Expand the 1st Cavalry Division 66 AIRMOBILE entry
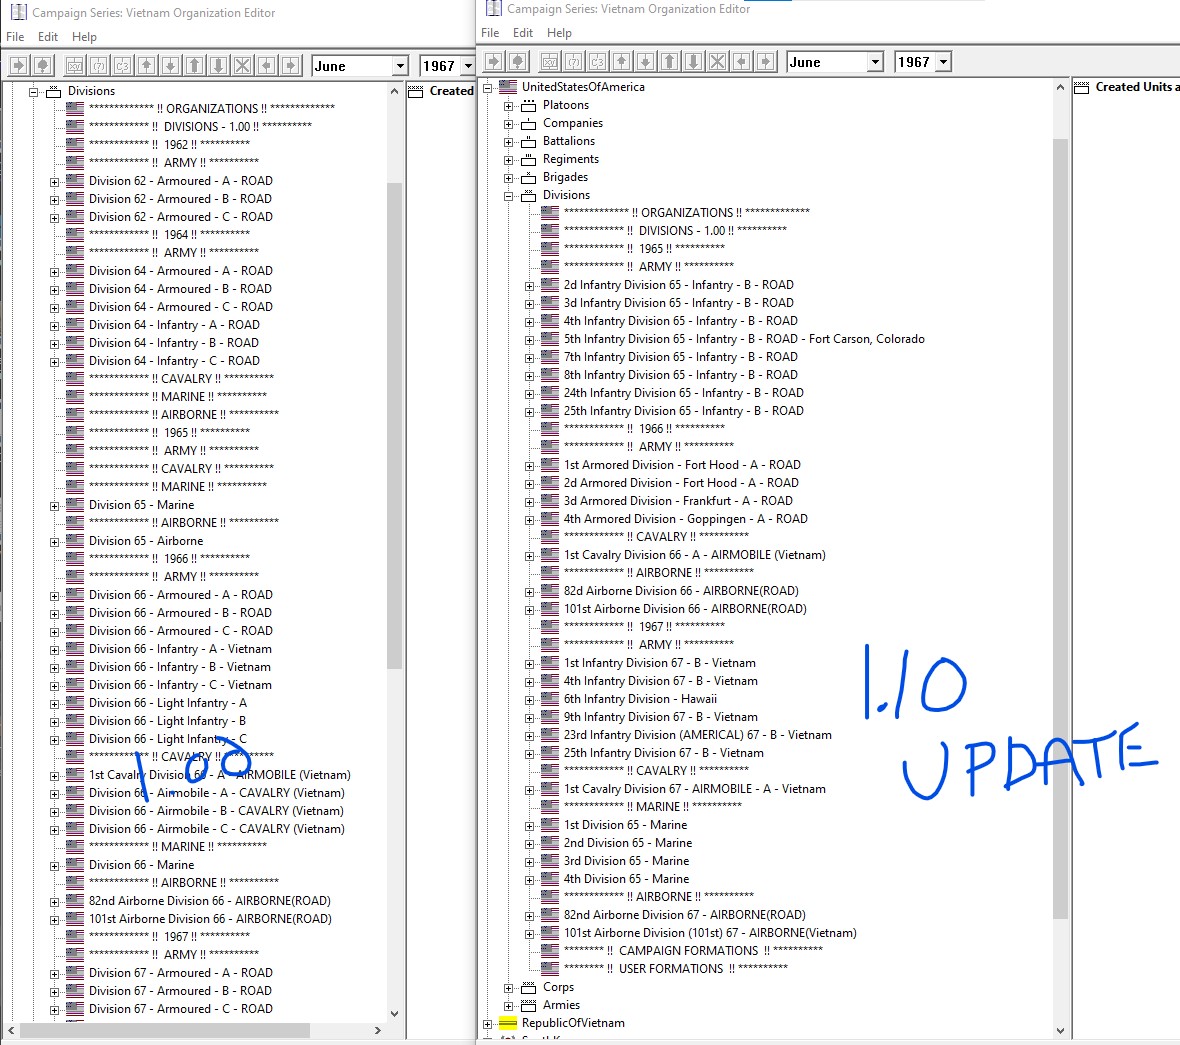 529,554
